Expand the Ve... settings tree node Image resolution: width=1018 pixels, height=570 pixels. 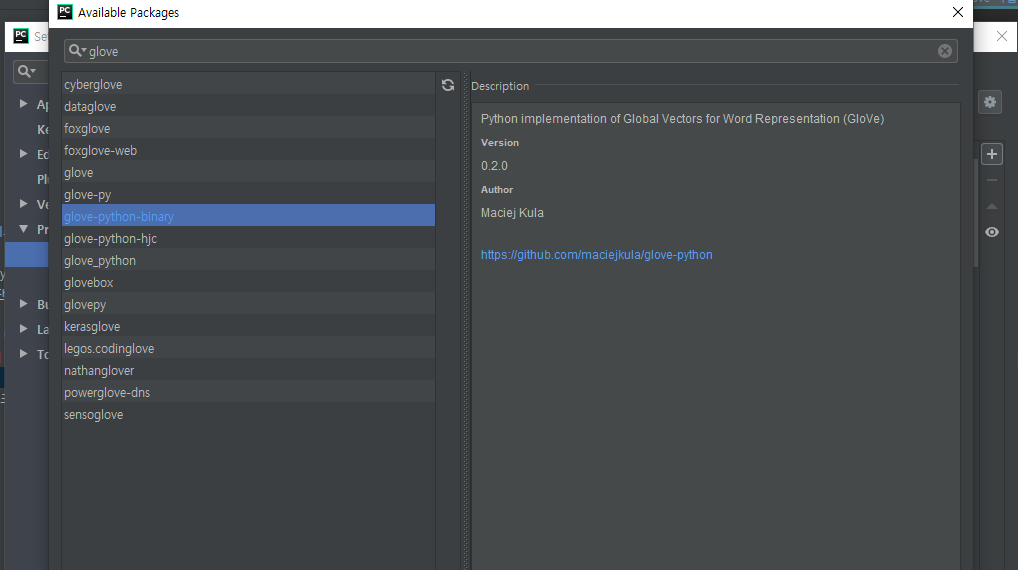pyautogui.click(x=23, y=204)
